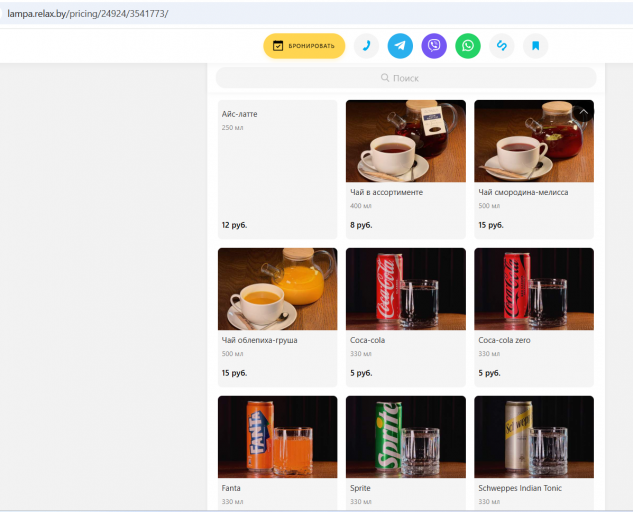
Task: Click the blue link icon
Action: point(502,46)
